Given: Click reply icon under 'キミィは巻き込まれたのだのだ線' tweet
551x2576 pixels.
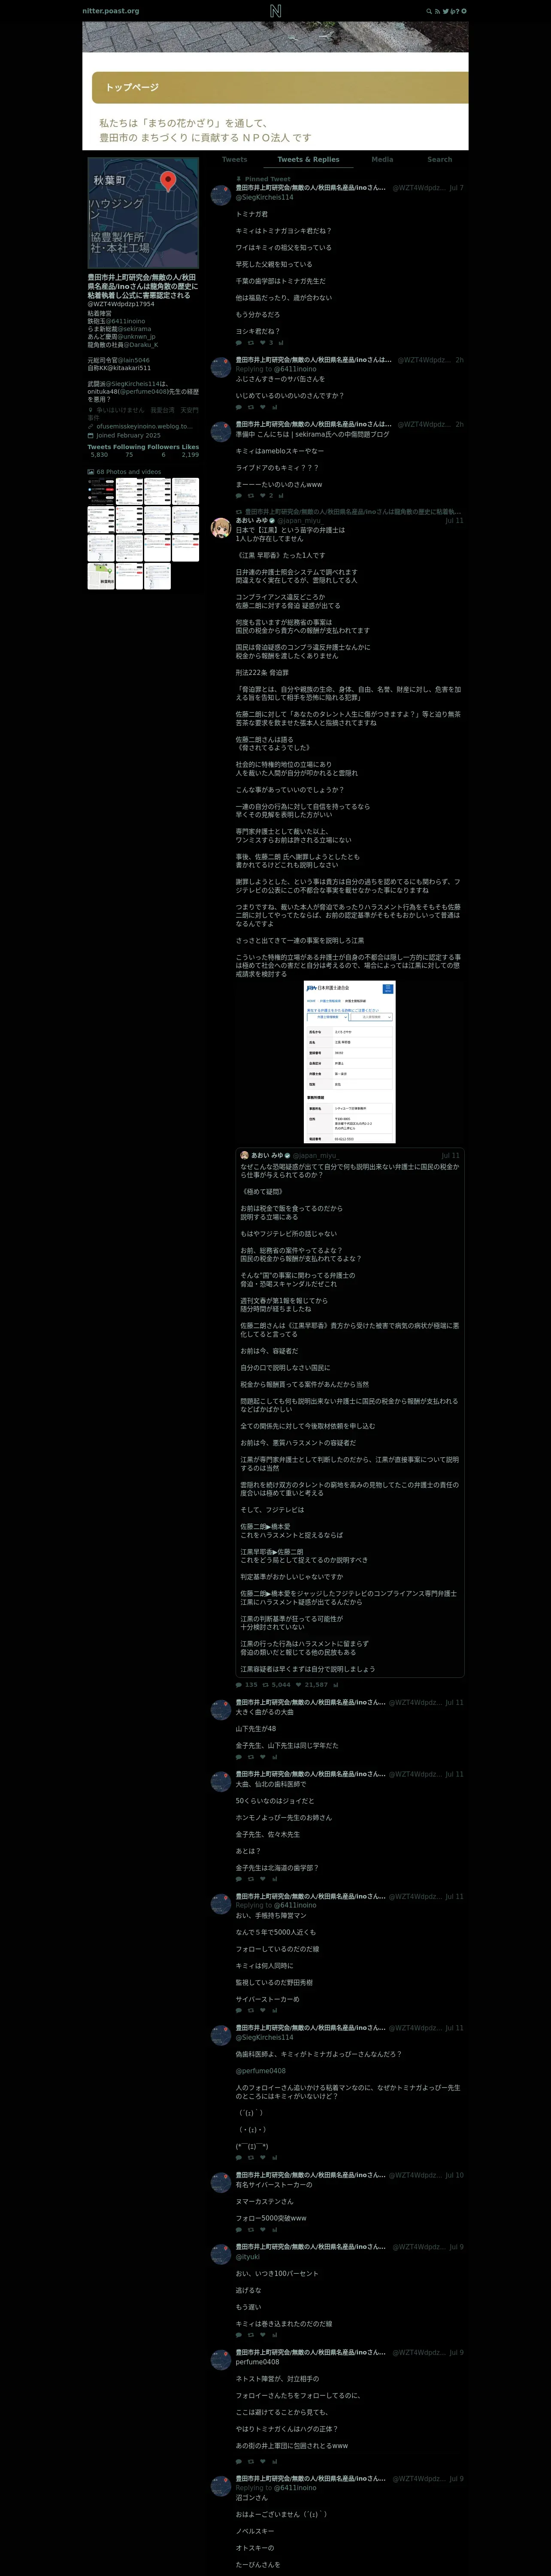Looking at the screenshot, I should click(x=238, y=2336).
